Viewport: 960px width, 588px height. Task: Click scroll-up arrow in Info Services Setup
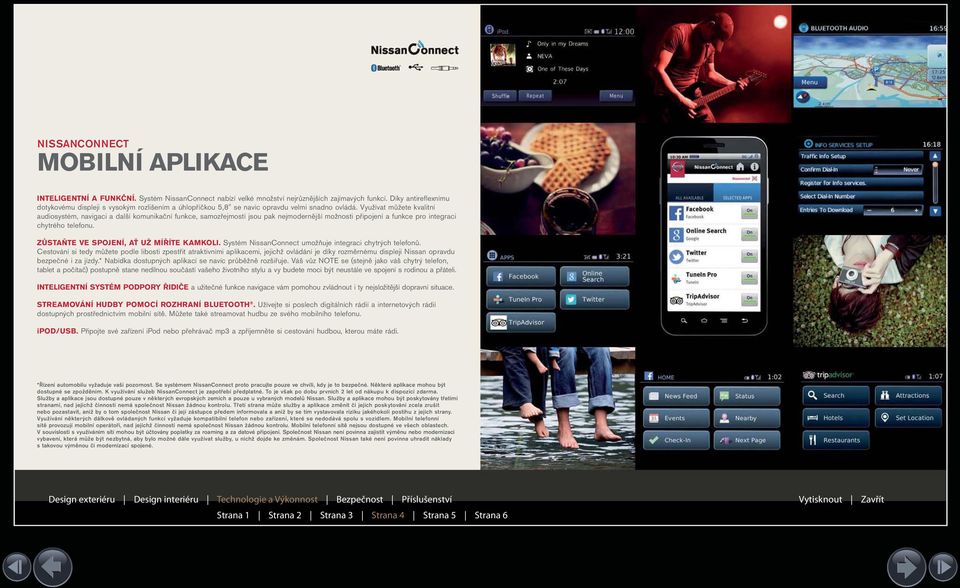(935, 157)
